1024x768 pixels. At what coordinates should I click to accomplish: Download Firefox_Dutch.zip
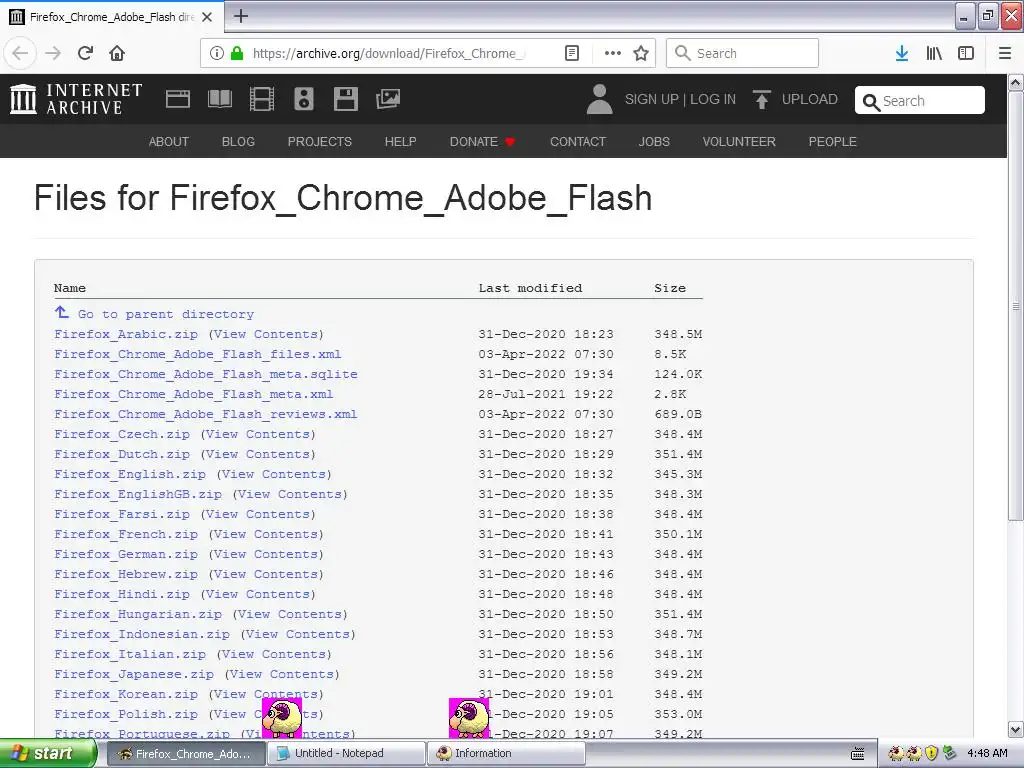(122, 455)
